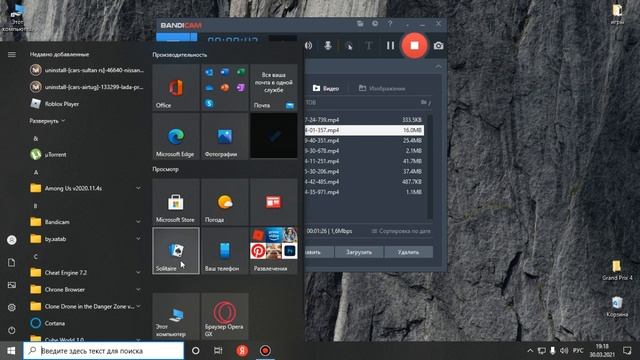
Task: Open the Этот компьютер start tile
Action: (176, 316)
